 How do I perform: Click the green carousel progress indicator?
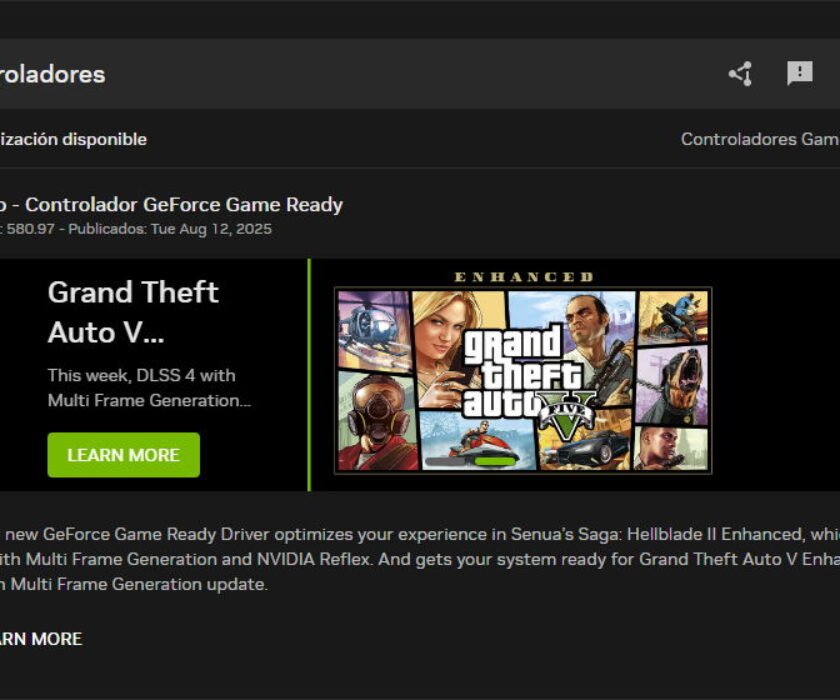click(x=495, y=461)
